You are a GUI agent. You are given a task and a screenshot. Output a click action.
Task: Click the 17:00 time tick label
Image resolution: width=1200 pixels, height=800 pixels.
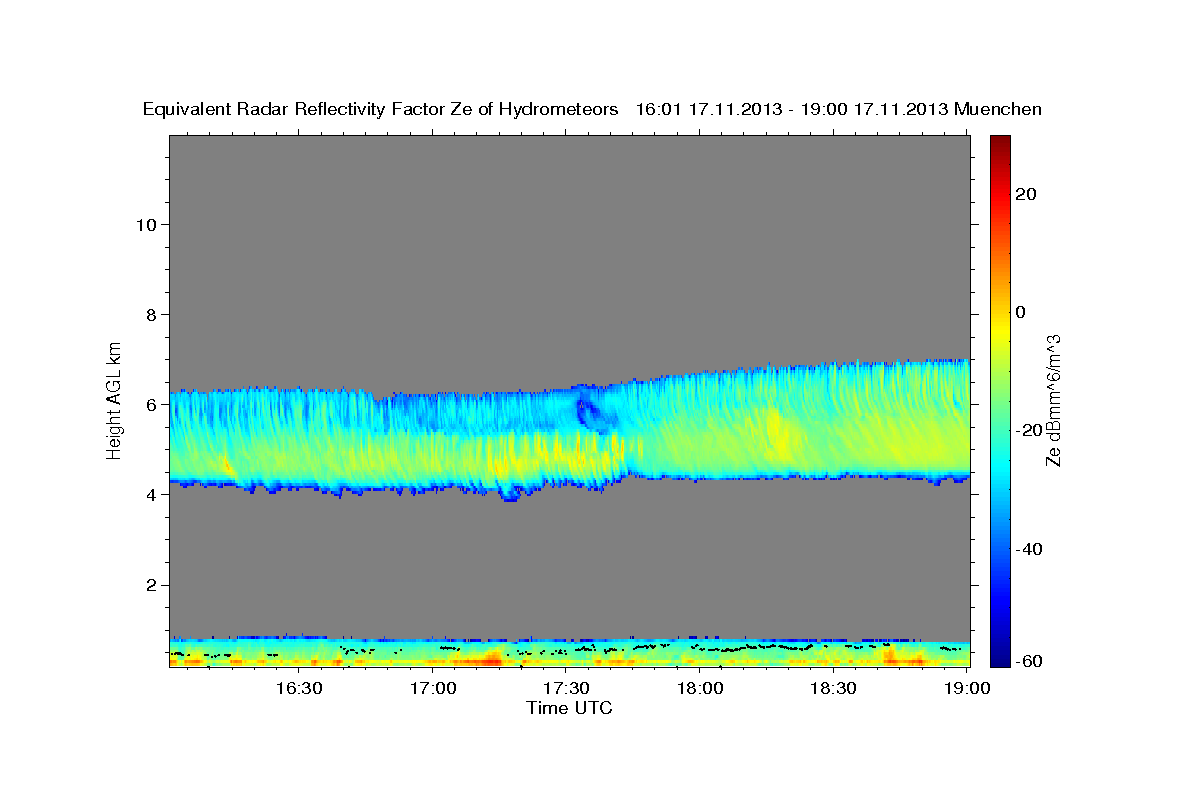coord(433,688)
